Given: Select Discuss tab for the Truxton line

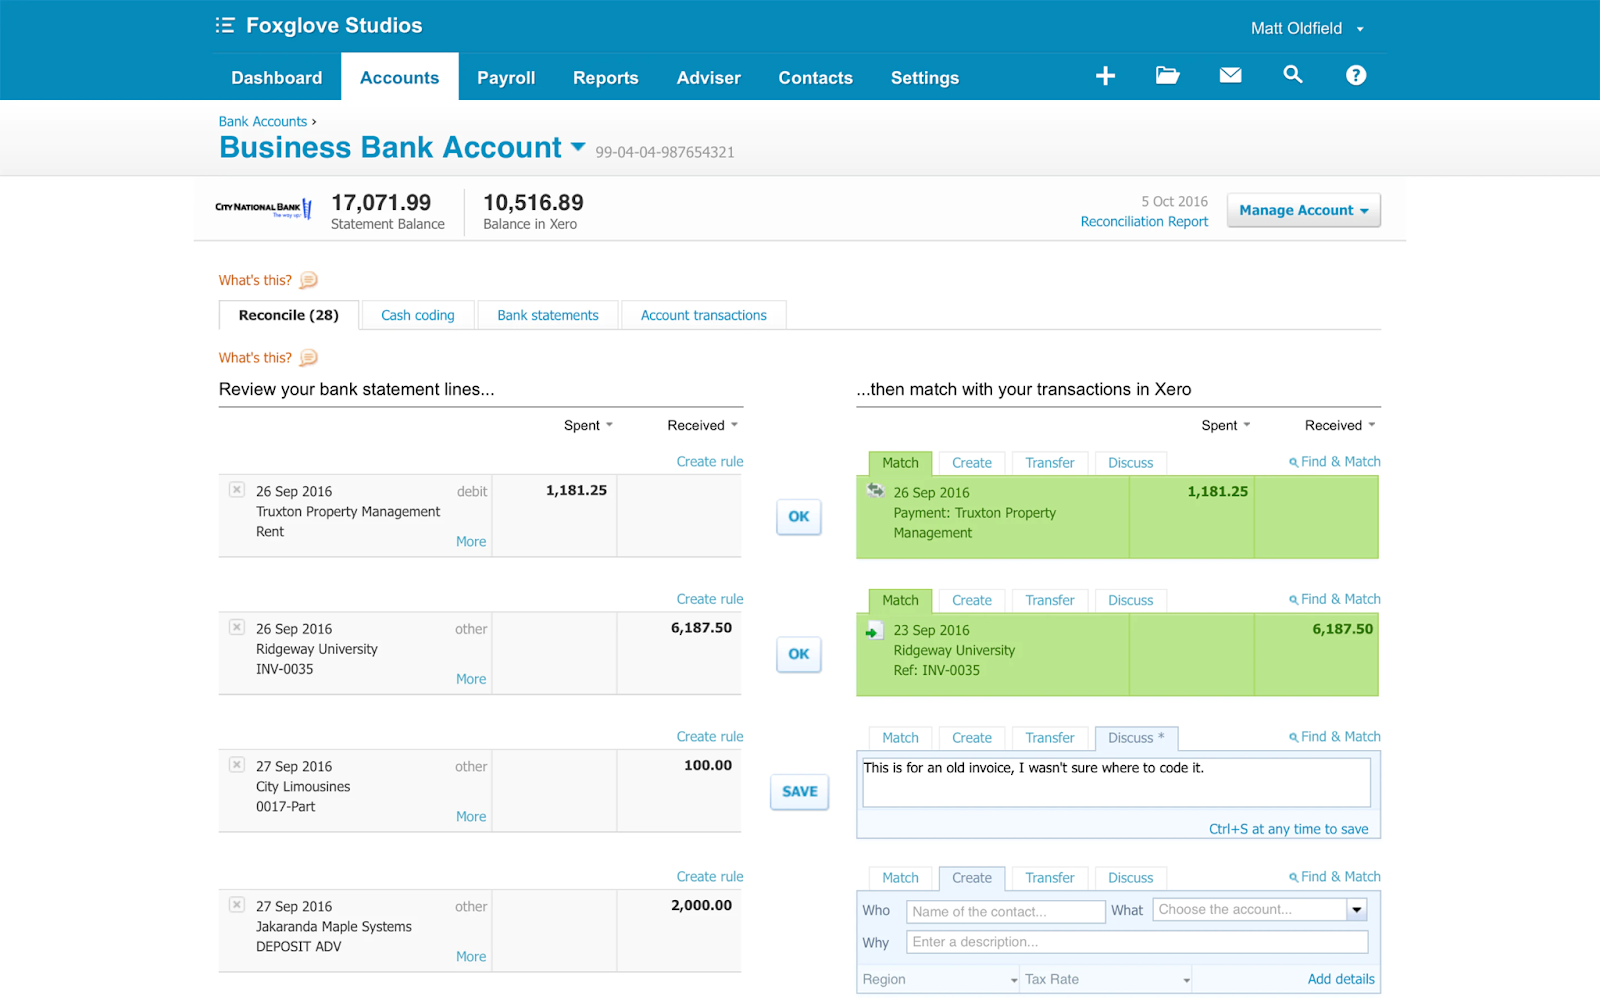Looking at the screenshot, I should point(1131,463).
